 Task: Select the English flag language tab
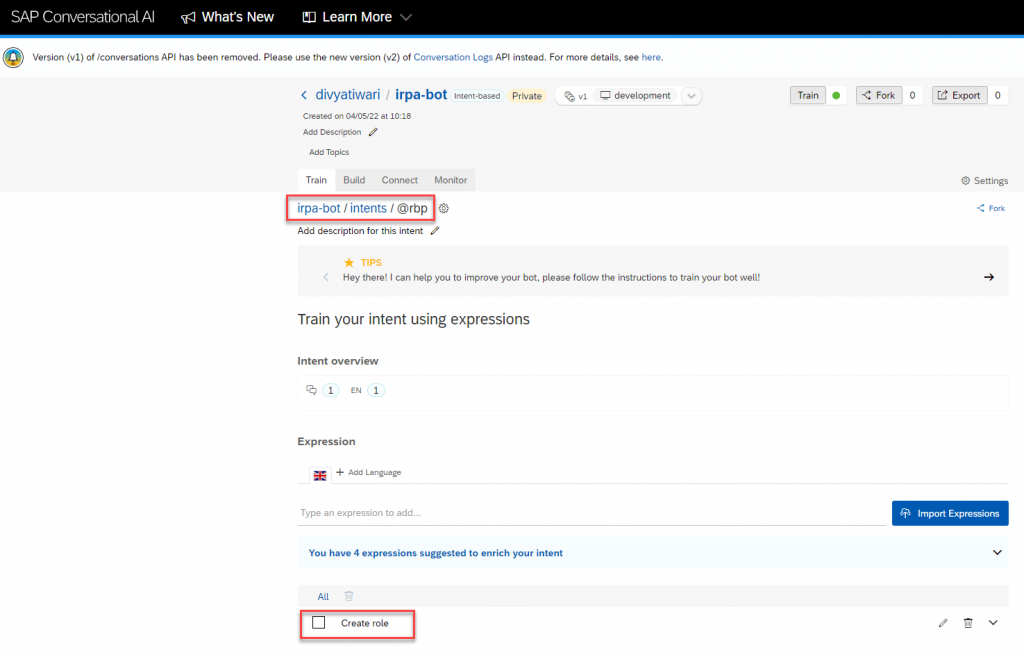coord(320,475)
